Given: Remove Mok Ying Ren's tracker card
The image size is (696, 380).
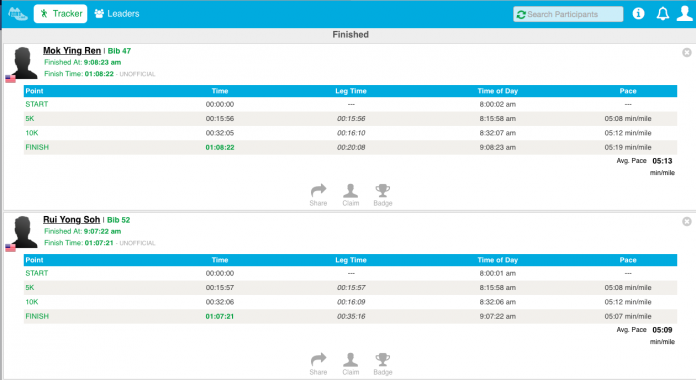Looking at the screenshot, I should tap(687, 52).
